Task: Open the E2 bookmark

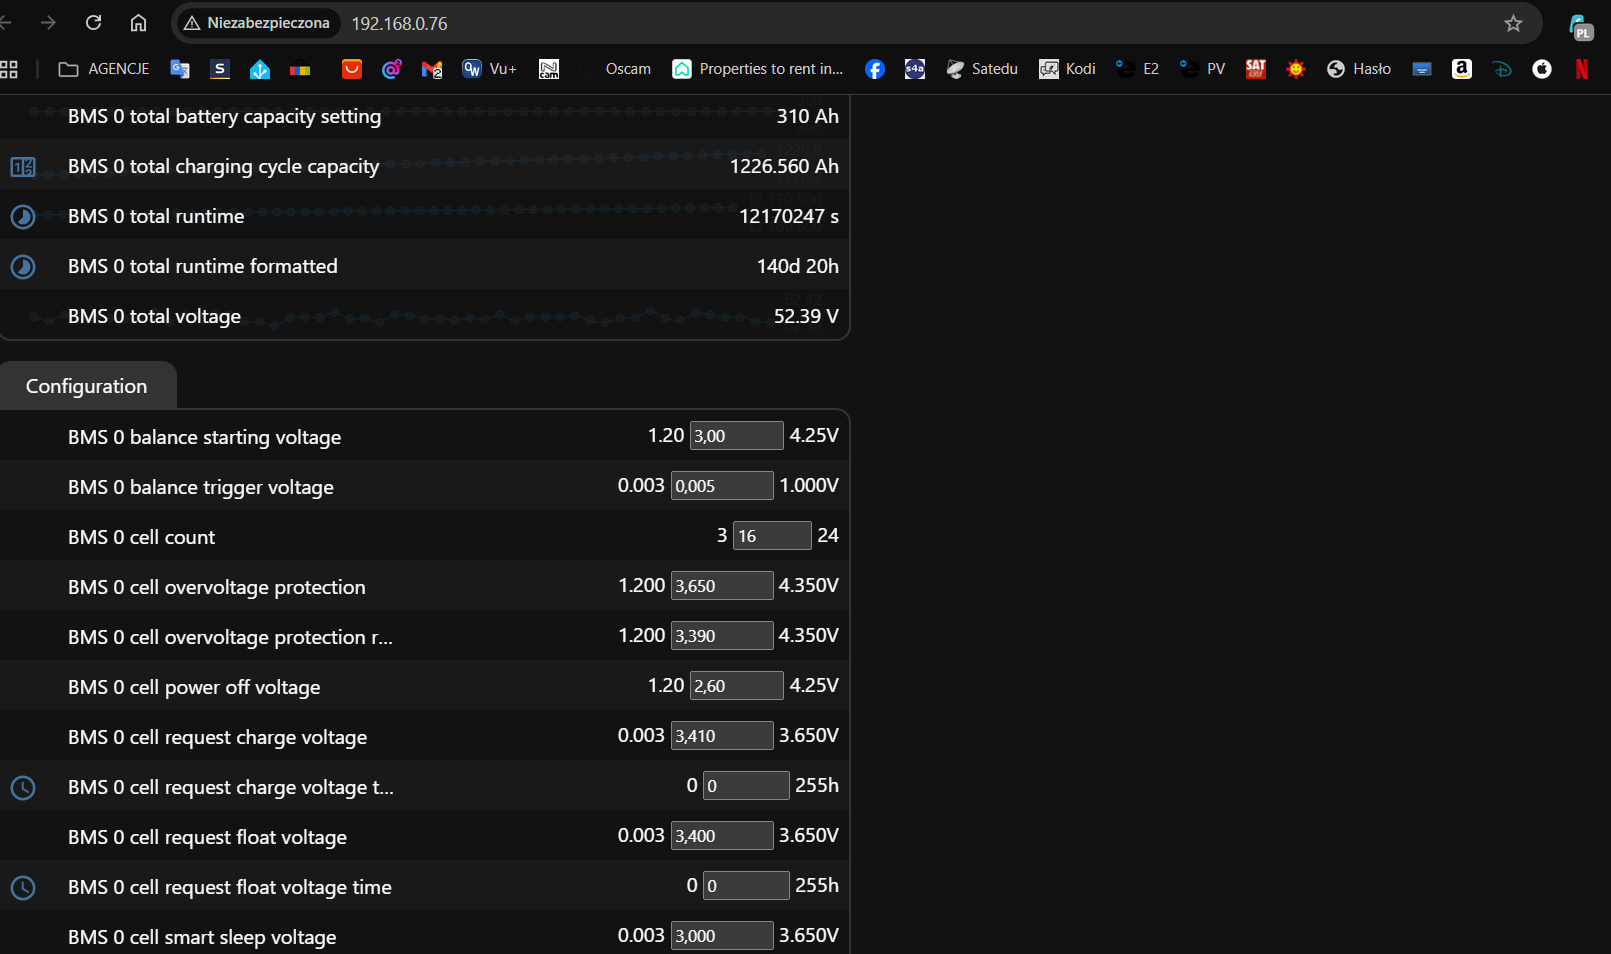Action: [1138, 69]
